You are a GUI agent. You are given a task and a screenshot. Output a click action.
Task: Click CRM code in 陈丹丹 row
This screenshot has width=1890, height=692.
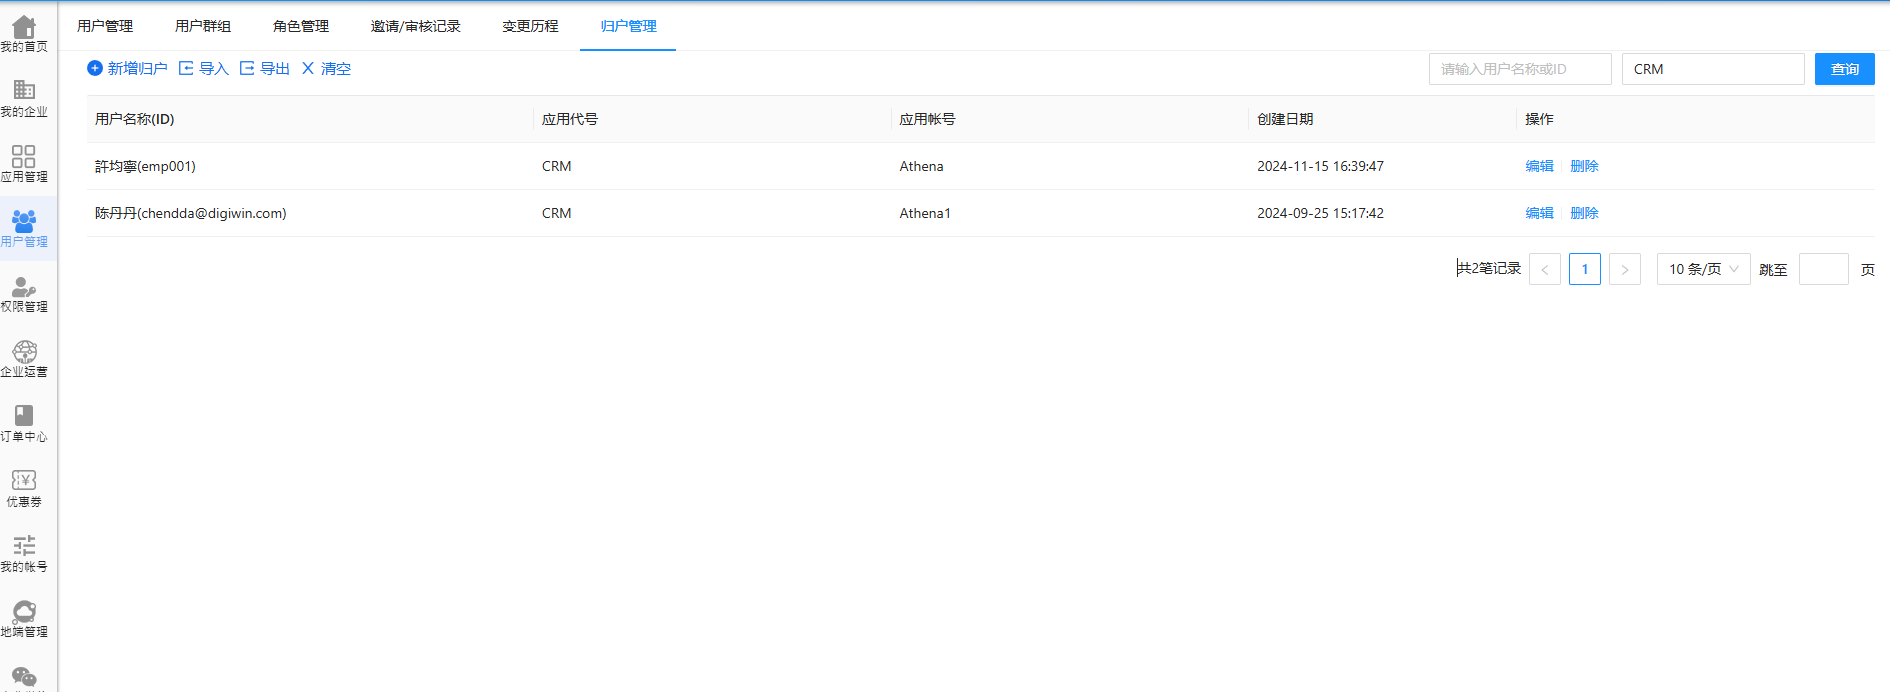pos(557,213)
